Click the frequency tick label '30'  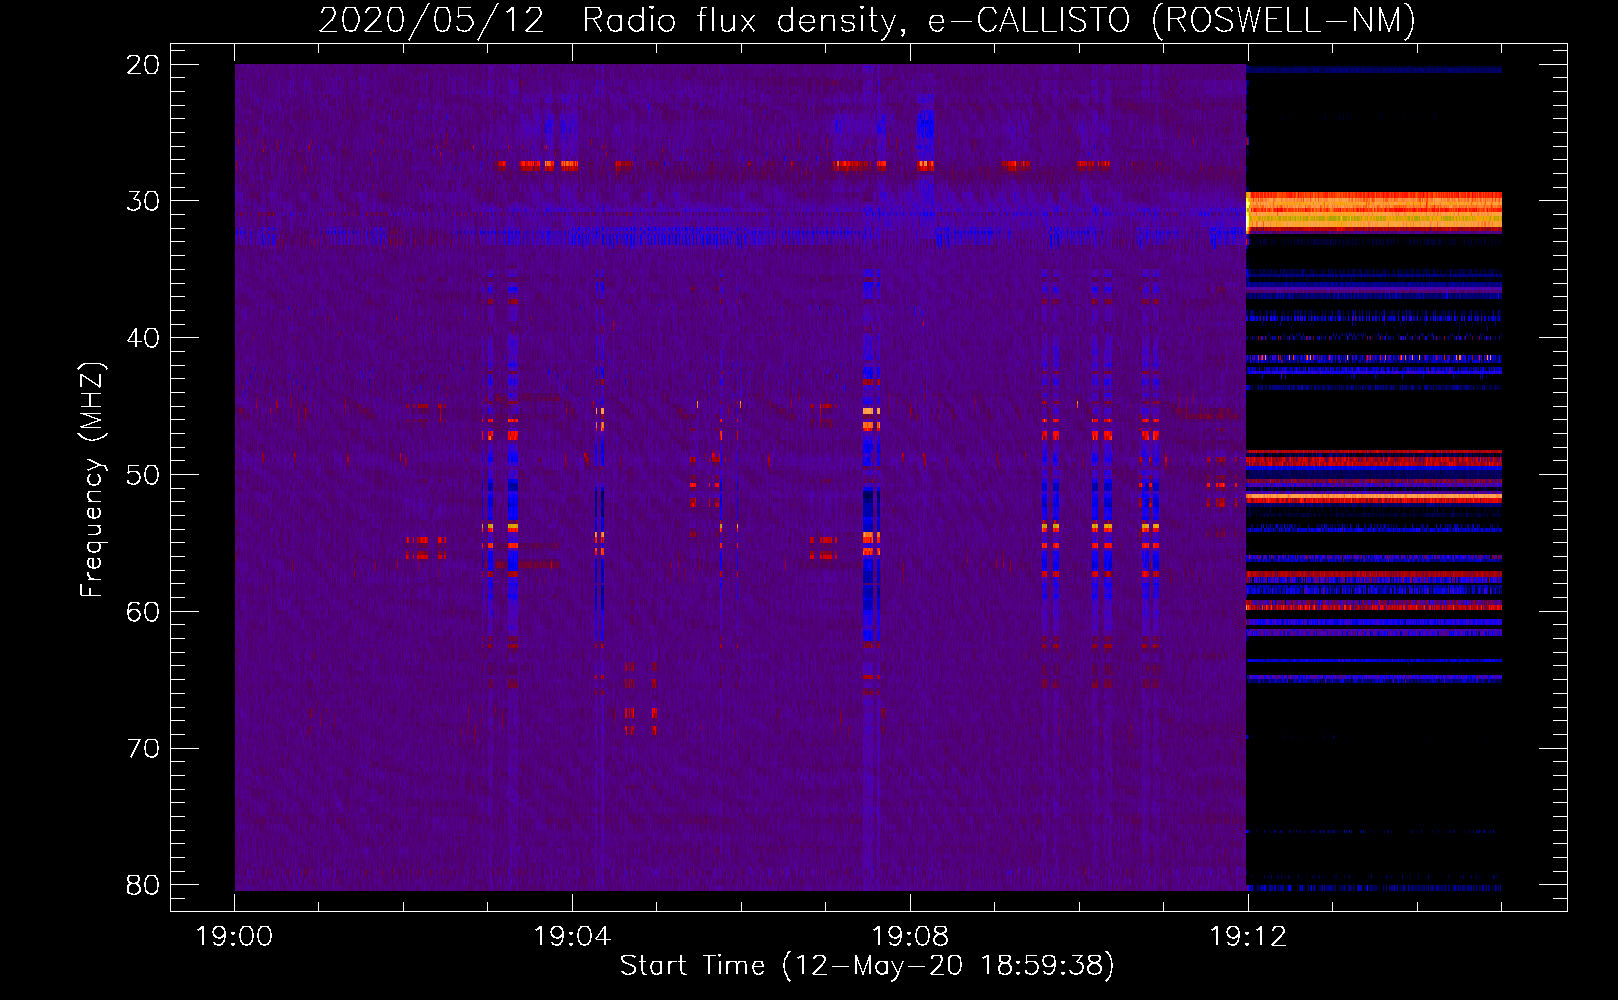point(143,201)
